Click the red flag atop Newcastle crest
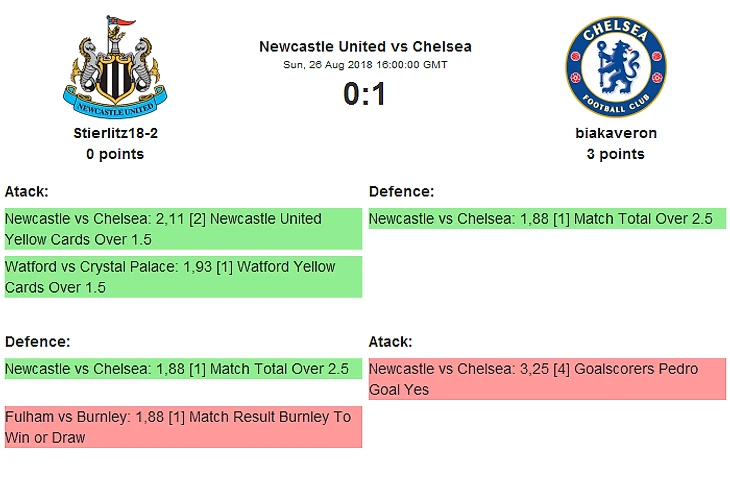This screenshot has height=480, width=730. point(124,21)
